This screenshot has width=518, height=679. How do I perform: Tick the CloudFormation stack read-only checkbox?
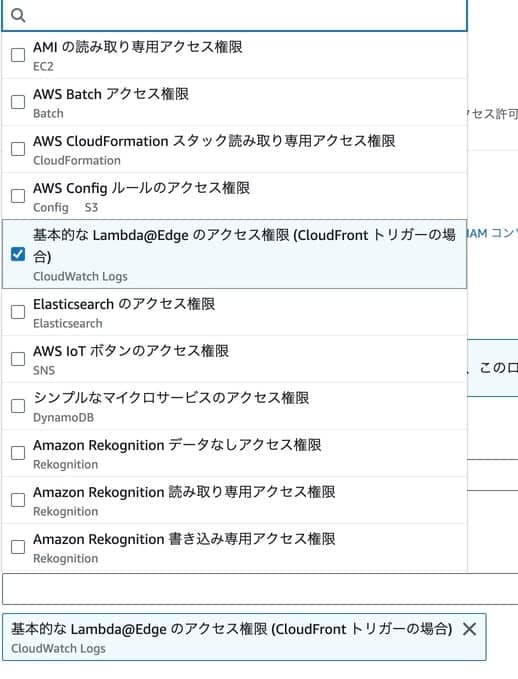(x=18, y=149)
